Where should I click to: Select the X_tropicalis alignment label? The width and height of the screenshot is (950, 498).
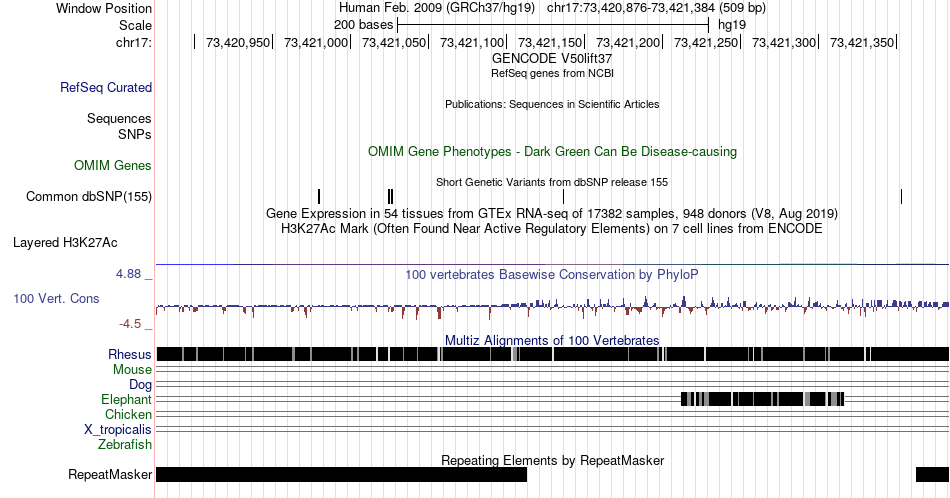(118, 430)
